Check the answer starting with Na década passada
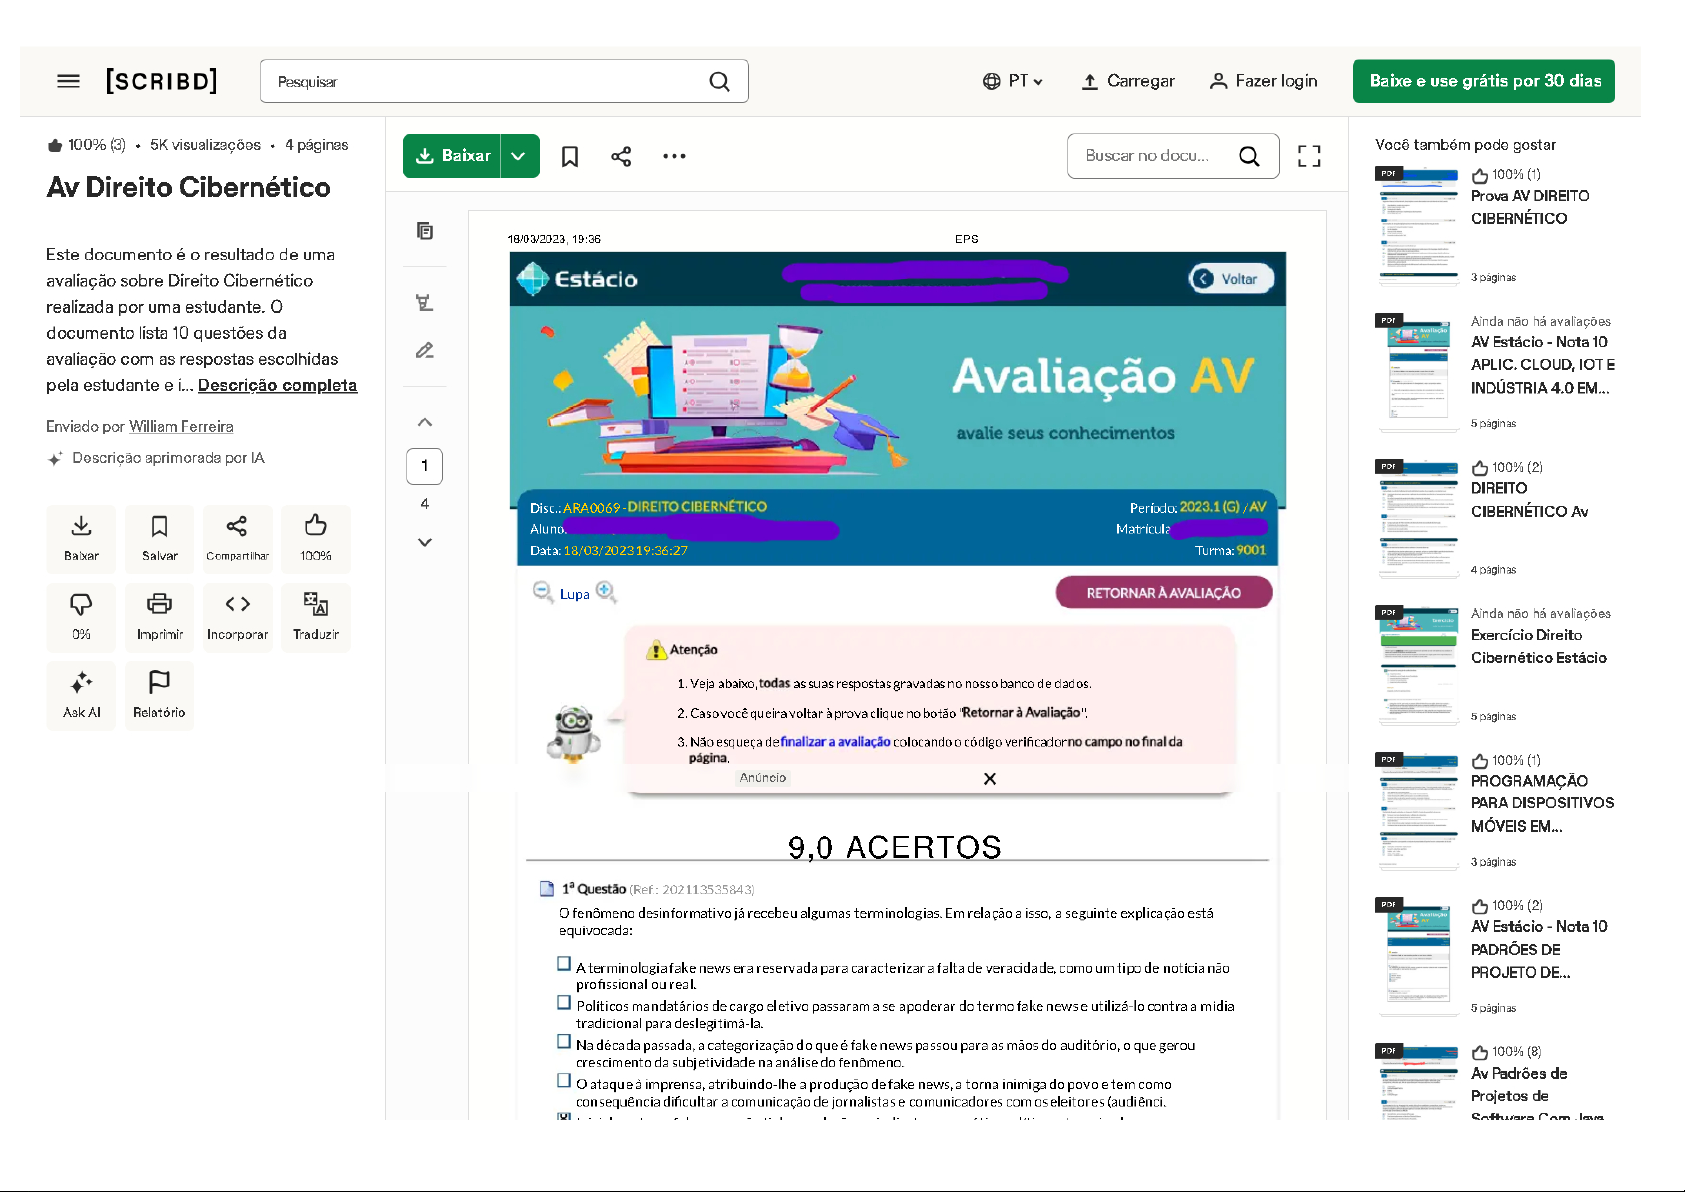The width and height of the screenshot is (1685, 1192). 564,1041
